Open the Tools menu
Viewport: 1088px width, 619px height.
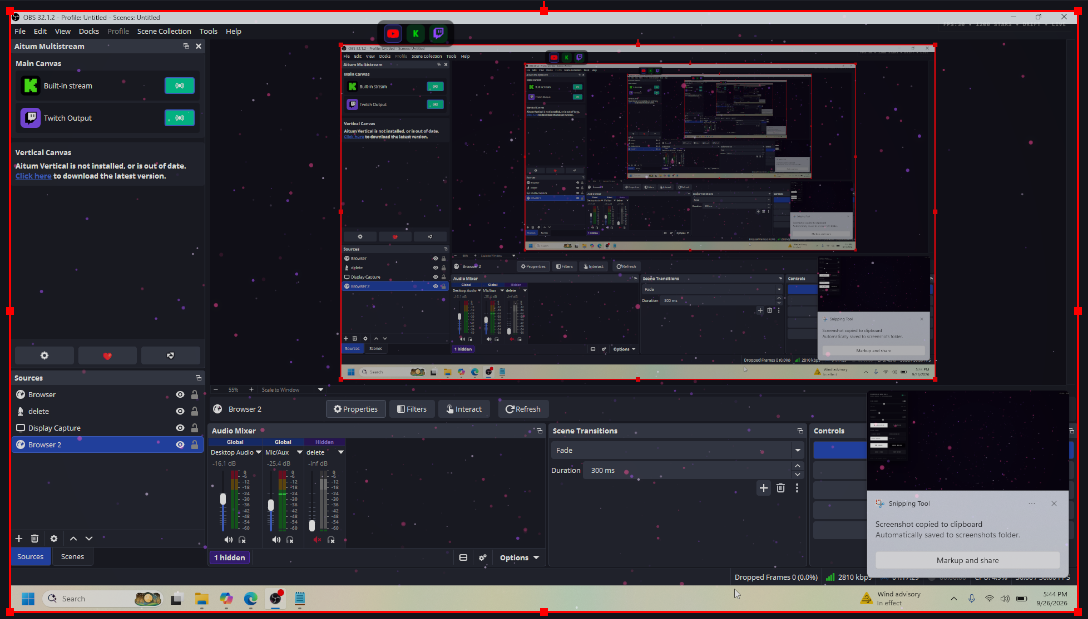pos(208,31)
